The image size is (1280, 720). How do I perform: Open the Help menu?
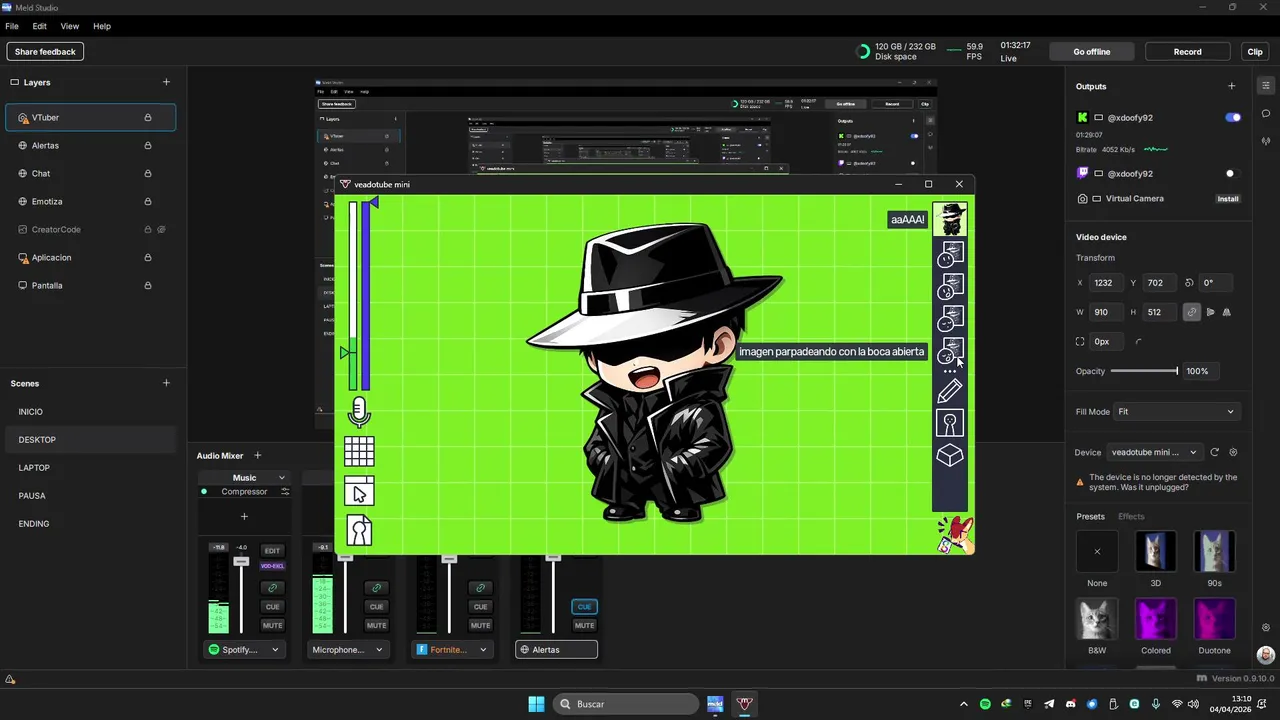point(102,26)
